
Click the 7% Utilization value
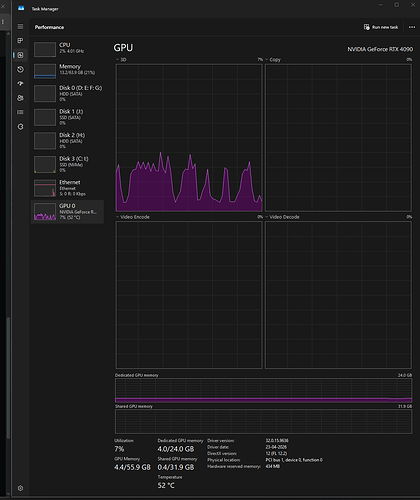click(119, 449)
